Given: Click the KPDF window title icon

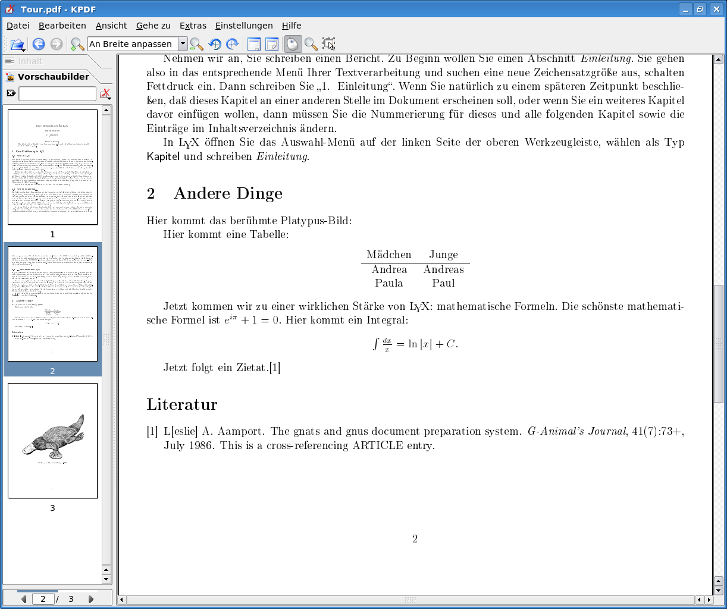Looking at the screenshot, I should [x=10, y=9].
